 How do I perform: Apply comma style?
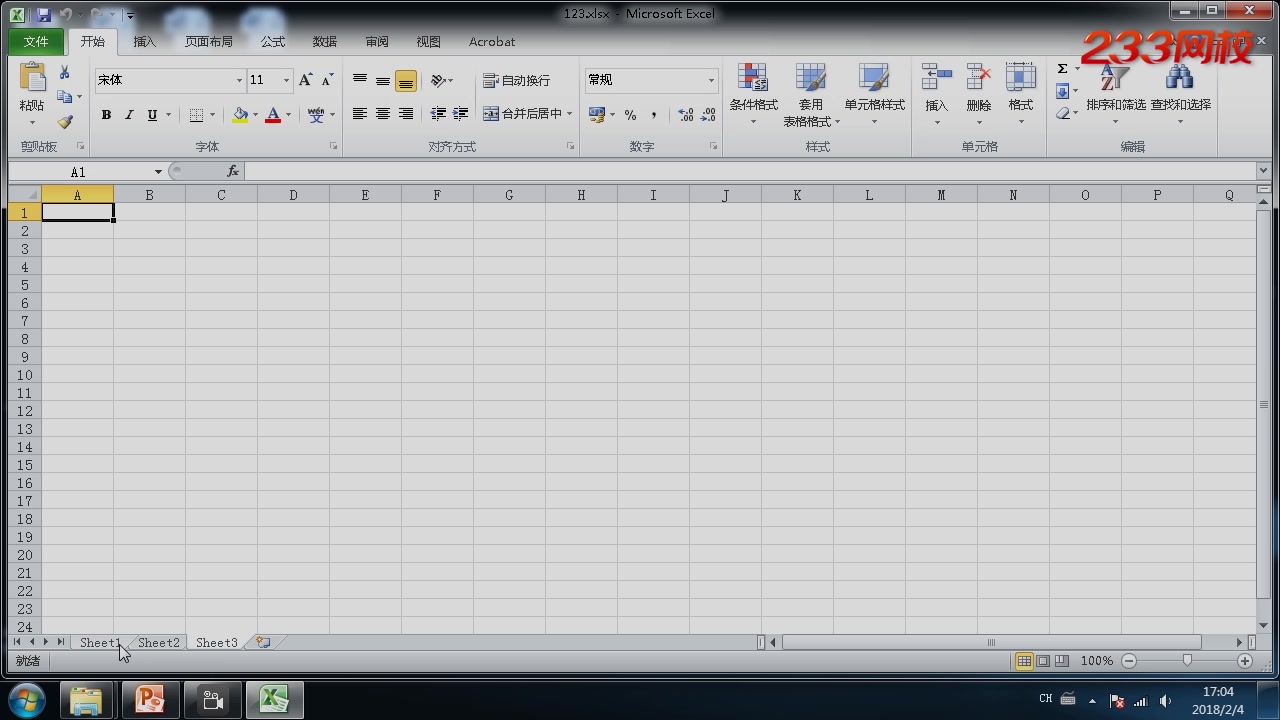coord(654,115)
